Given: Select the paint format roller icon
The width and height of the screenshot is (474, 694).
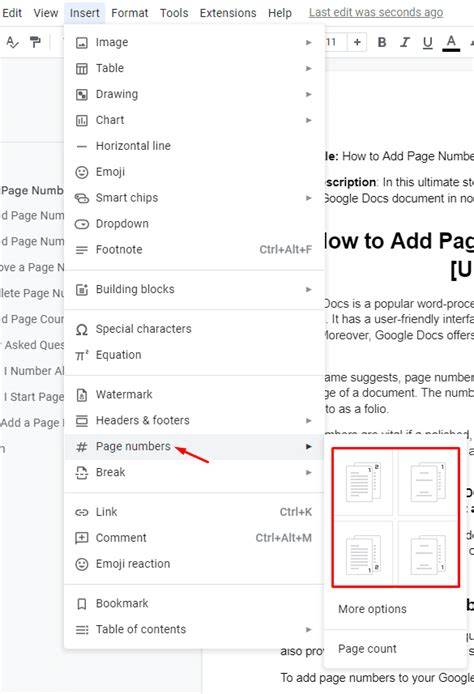Looking at the screenshot, I should [35, 42].
